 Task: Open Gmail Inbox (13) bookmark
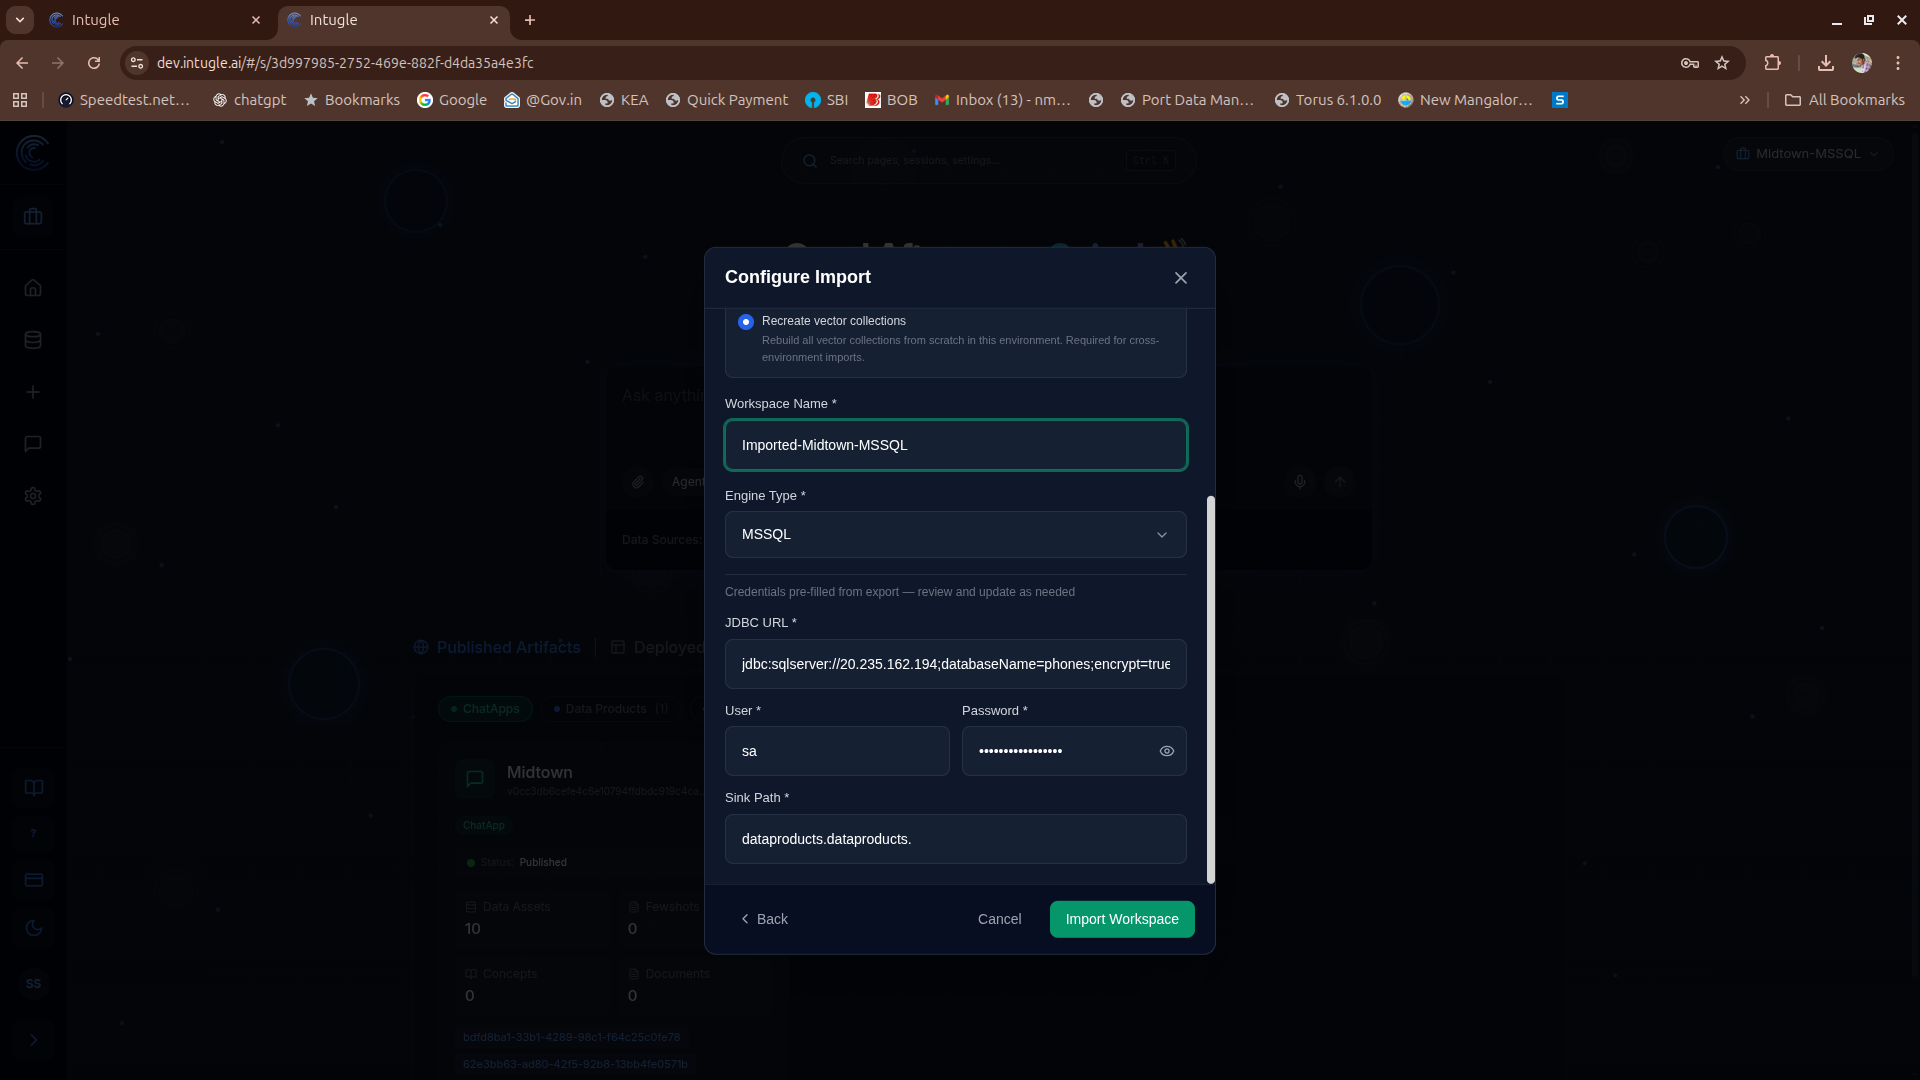[x=1002, y=100]
